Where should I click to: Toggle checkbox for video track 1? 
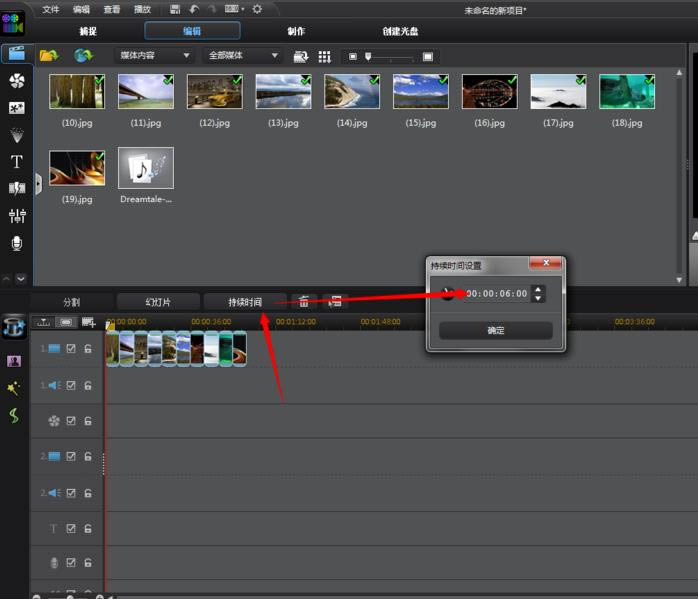[71, 348]
